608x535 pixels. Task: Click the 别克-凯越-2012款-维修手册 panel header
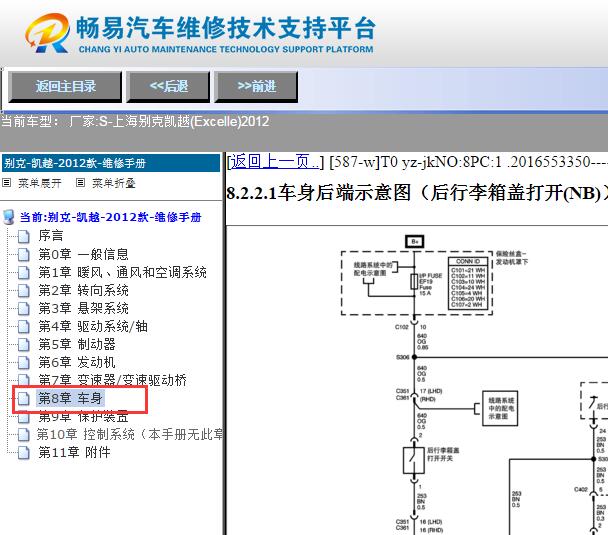coord(111,163)
